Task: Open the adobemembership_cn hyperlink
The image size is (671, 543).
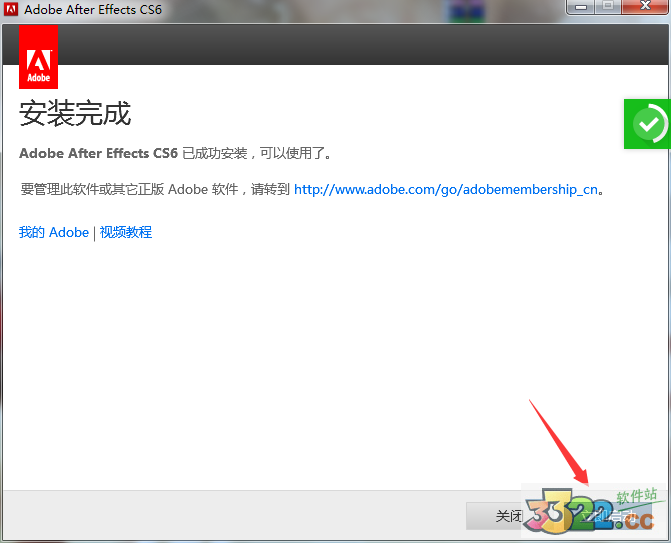Action: coord(446,189)
